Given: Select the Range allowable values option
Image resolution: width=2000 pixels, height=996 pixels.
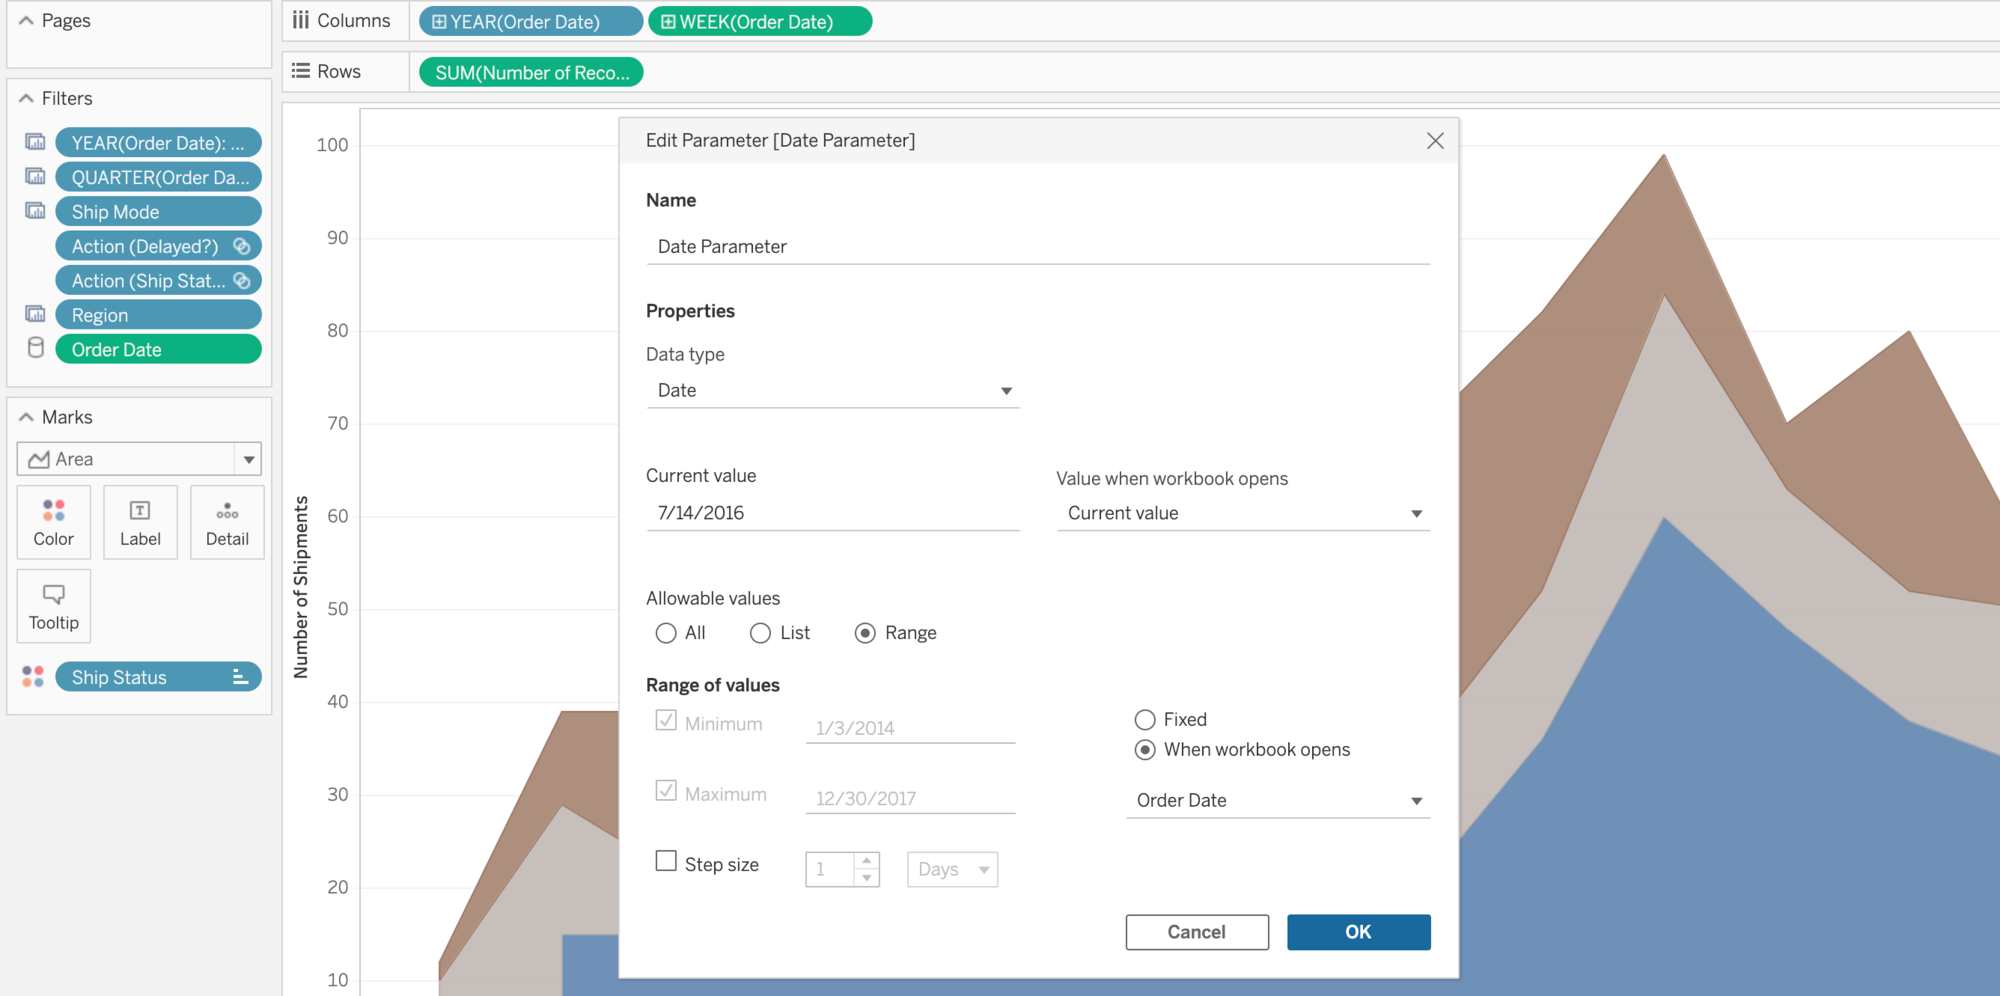Looking at the screenshot, I should [x=865, y=633].
